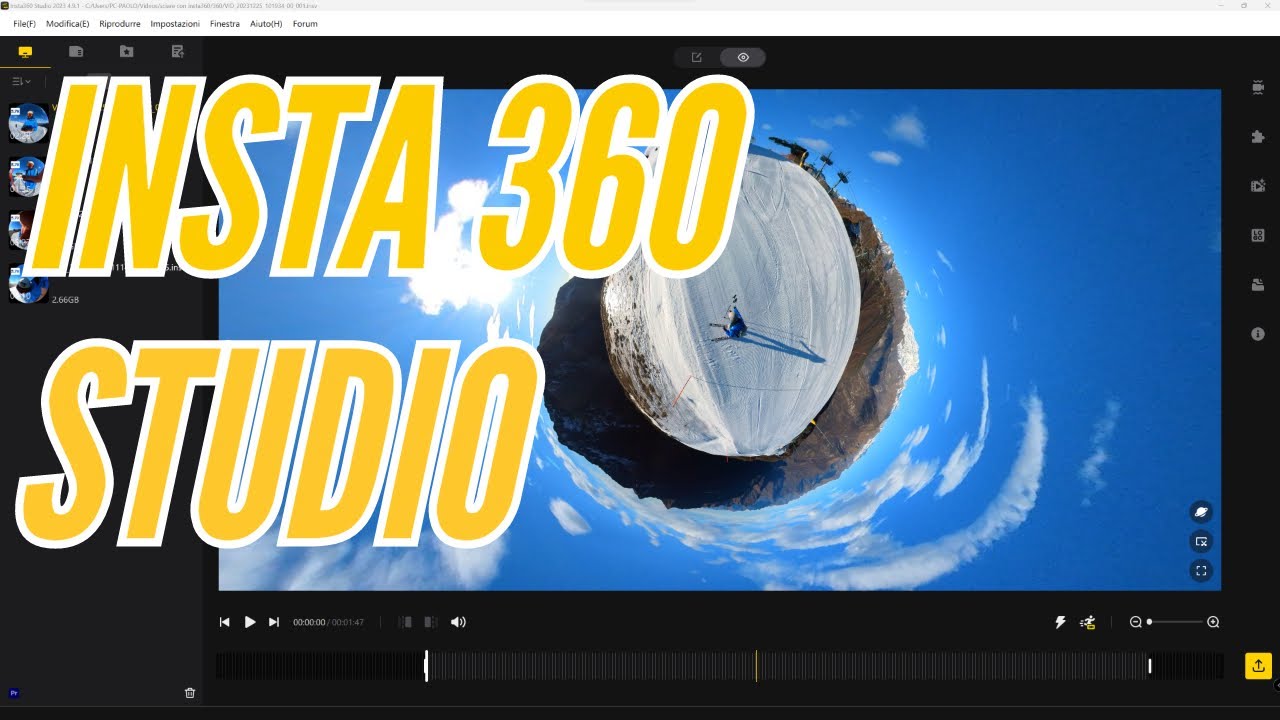Open the File(F) menu

25,23
